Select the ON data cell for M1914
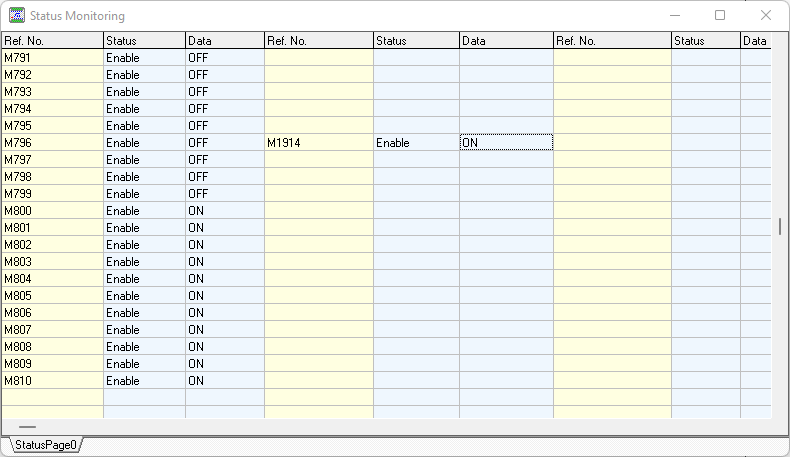Image resolution: width=790 pixels, height=457 pixels. [505, 143]
